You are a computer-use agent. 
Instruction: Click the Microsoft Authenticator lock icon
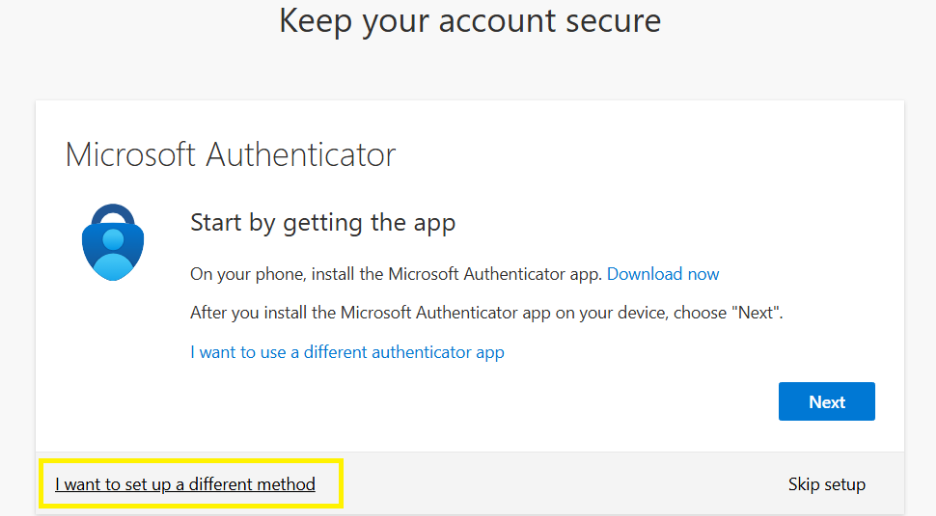(112, 243)
